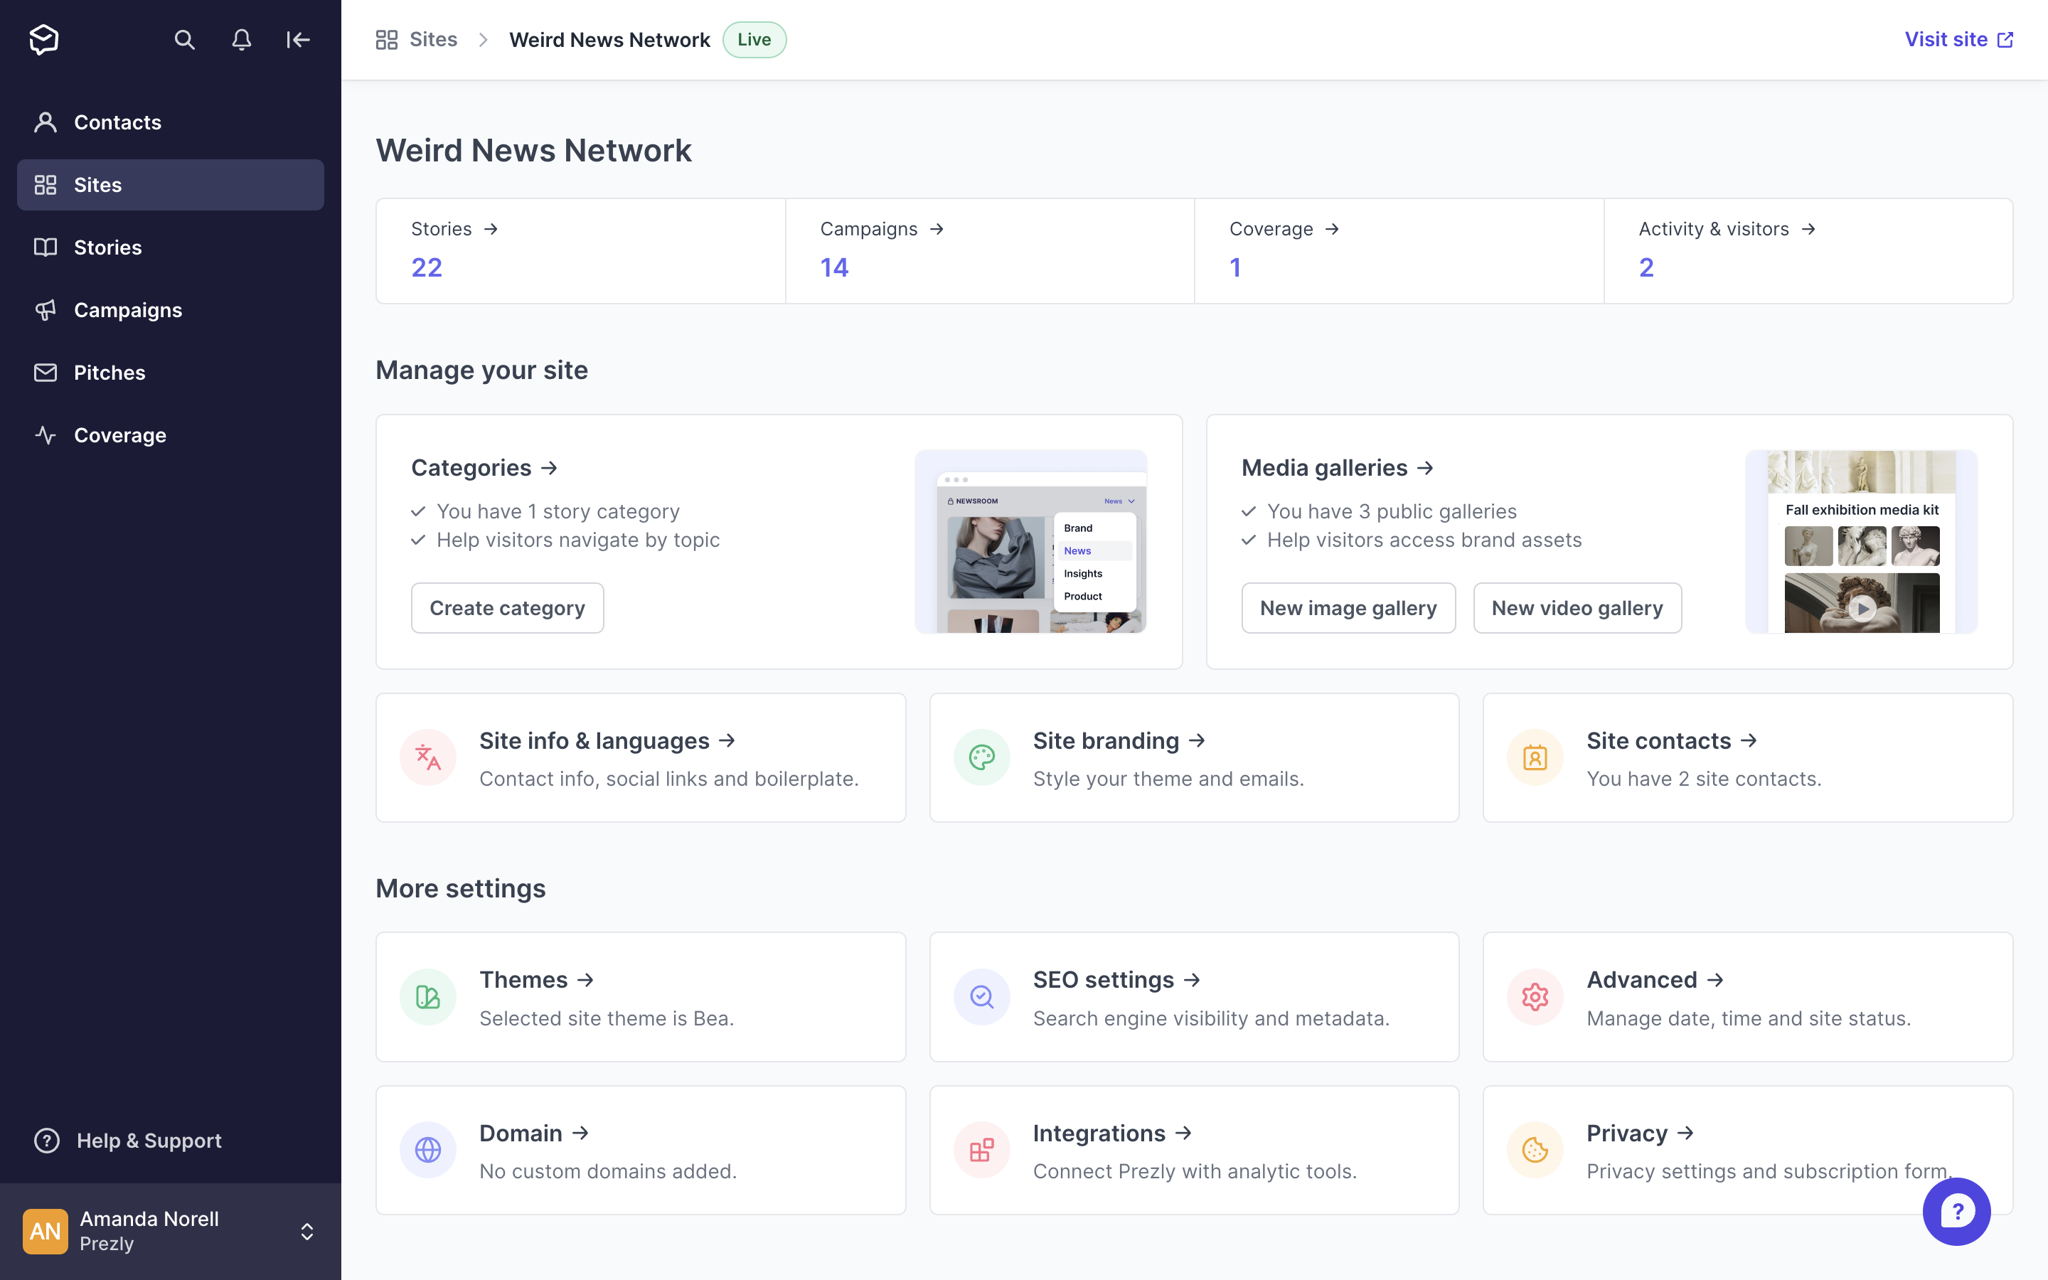This screenshot has width=2048, height=1280.
Task: Open the floating help chat bubble
Action: click(1956, 1212)
